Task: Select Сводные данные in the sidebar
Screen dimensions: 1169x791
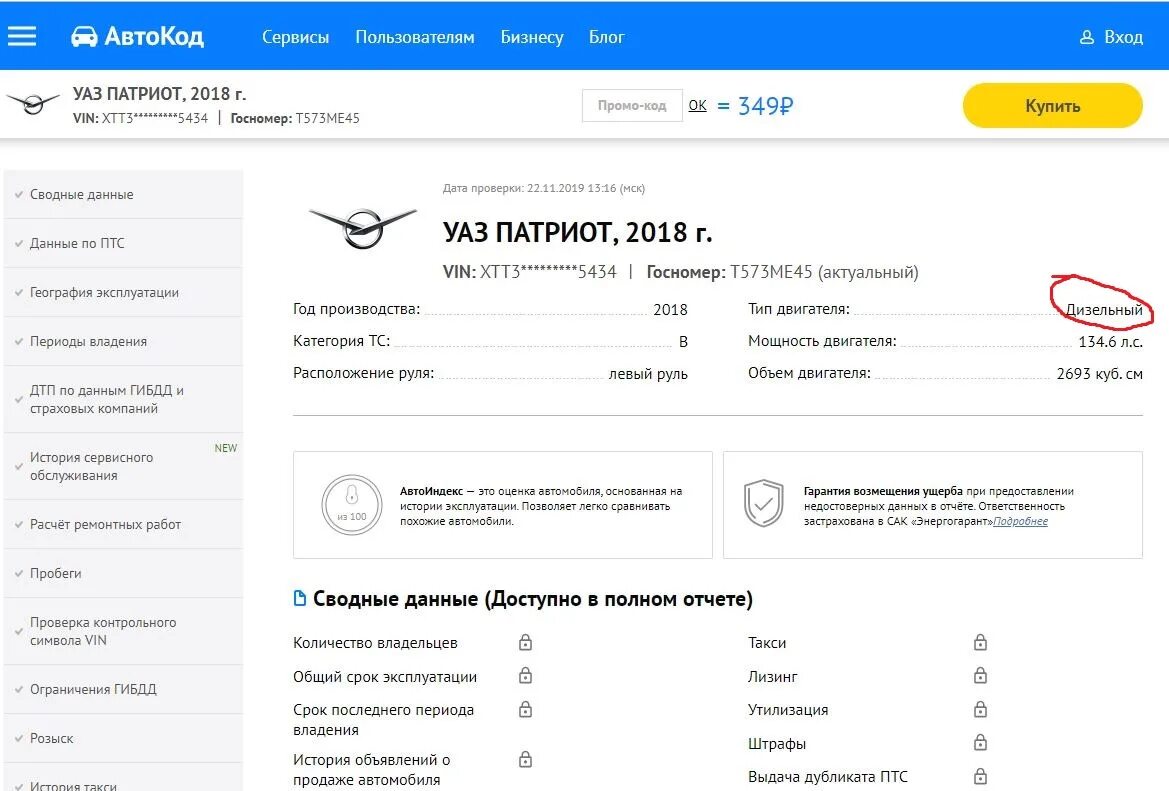Action: pyautogui.click(x=123, y=195)
